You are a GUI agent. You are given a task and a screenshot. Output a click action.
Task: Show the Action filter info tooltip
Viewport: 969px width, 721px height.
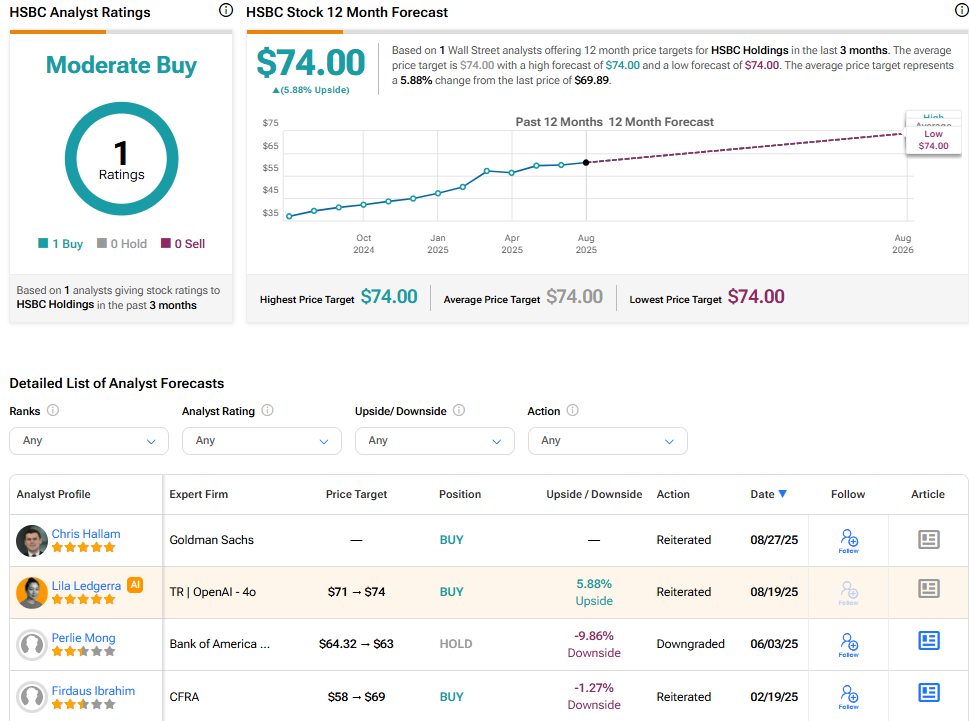(573, 410)
